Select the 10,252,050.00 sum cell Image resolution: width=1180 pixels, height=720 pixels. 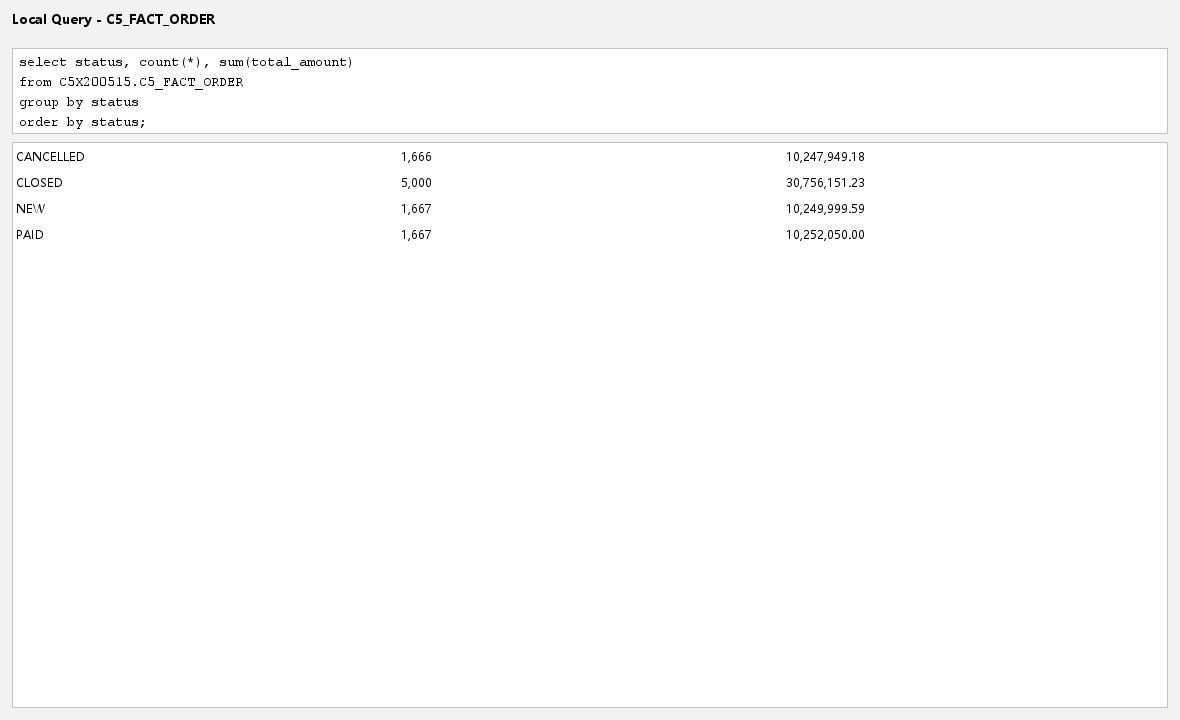click(x=825, y=235)
